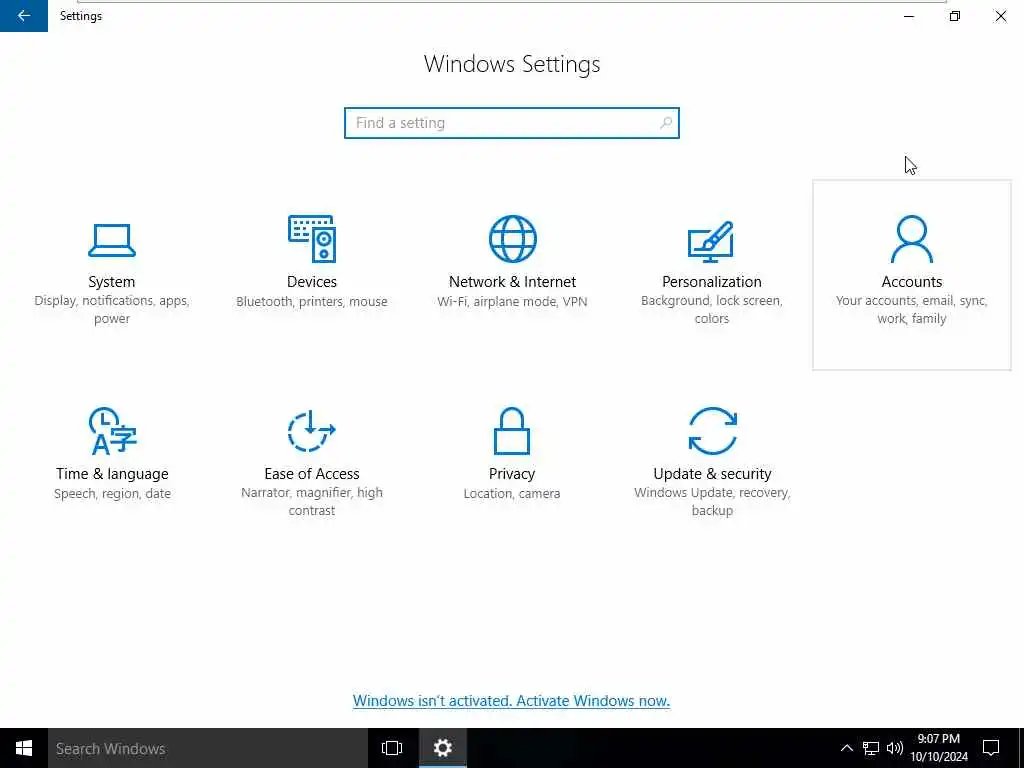Click 'Background, lock screen, colors' description
The height and width of the screenshot is (768, 1024).
[712, 310]
